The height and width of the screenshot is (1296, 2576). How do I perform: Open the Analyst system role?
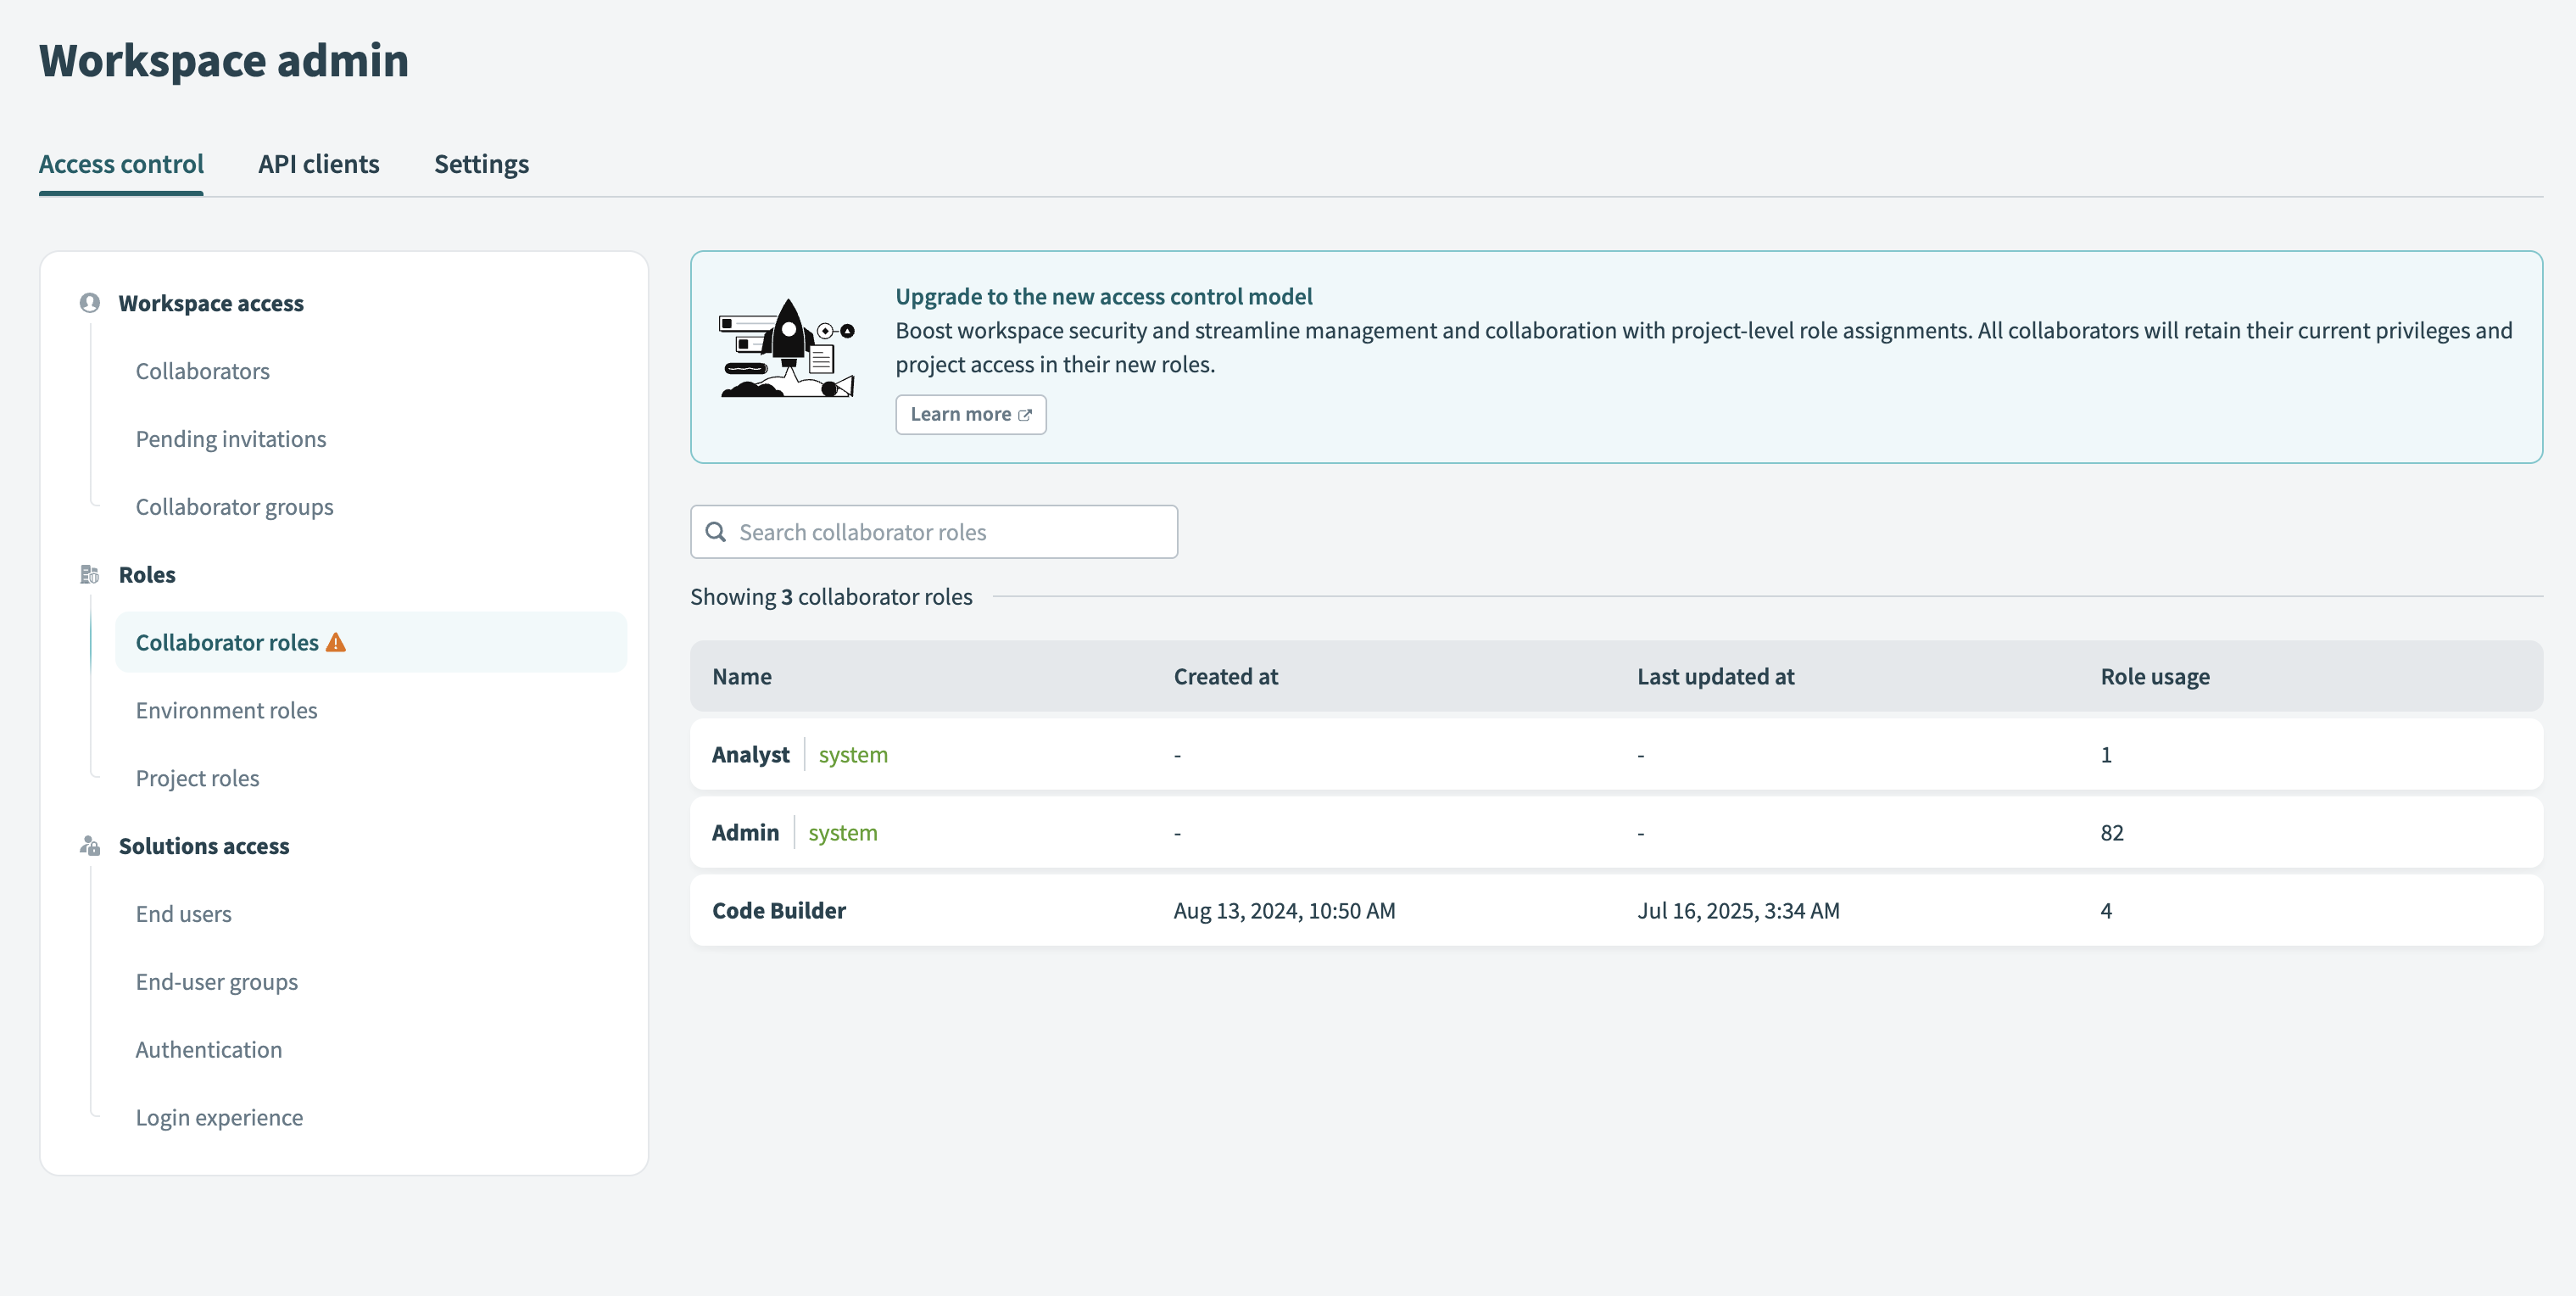750,755
